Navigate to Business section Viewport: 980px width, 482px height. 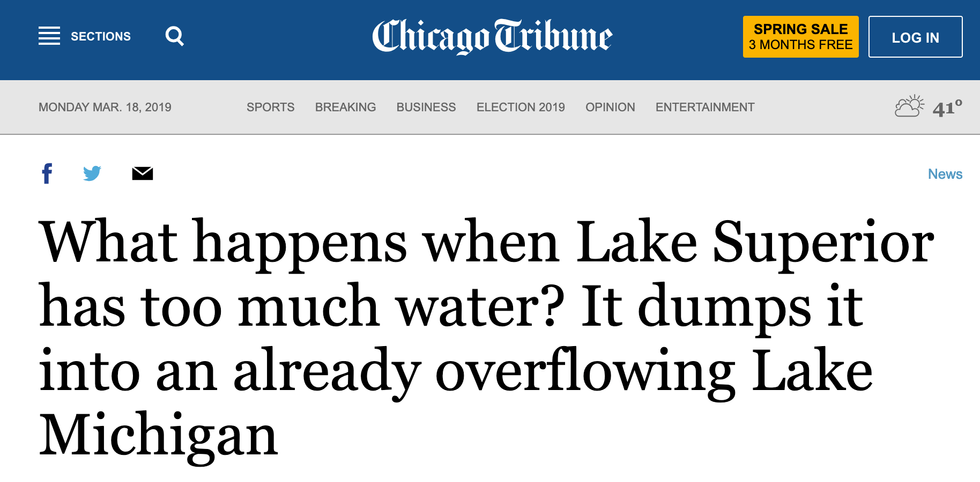[426, 107]
